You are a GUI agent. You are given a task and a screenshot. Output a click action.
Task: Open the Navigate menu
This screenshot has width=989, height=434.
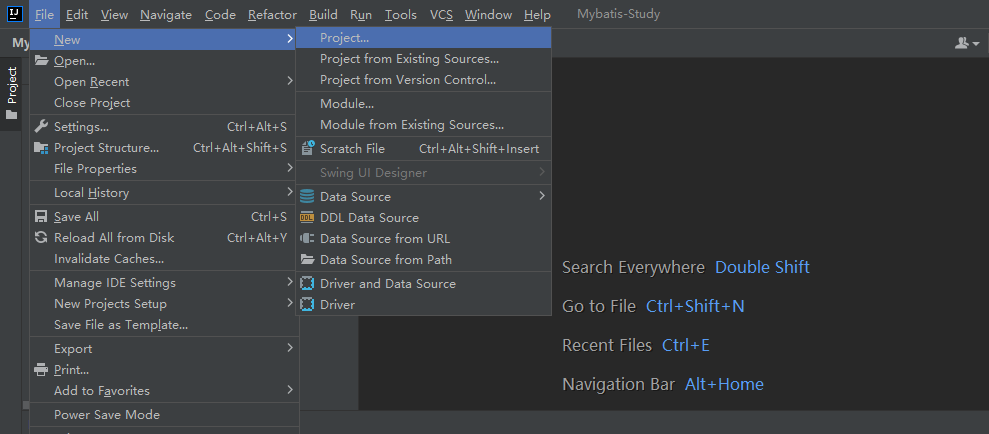(x=166, y=15)
